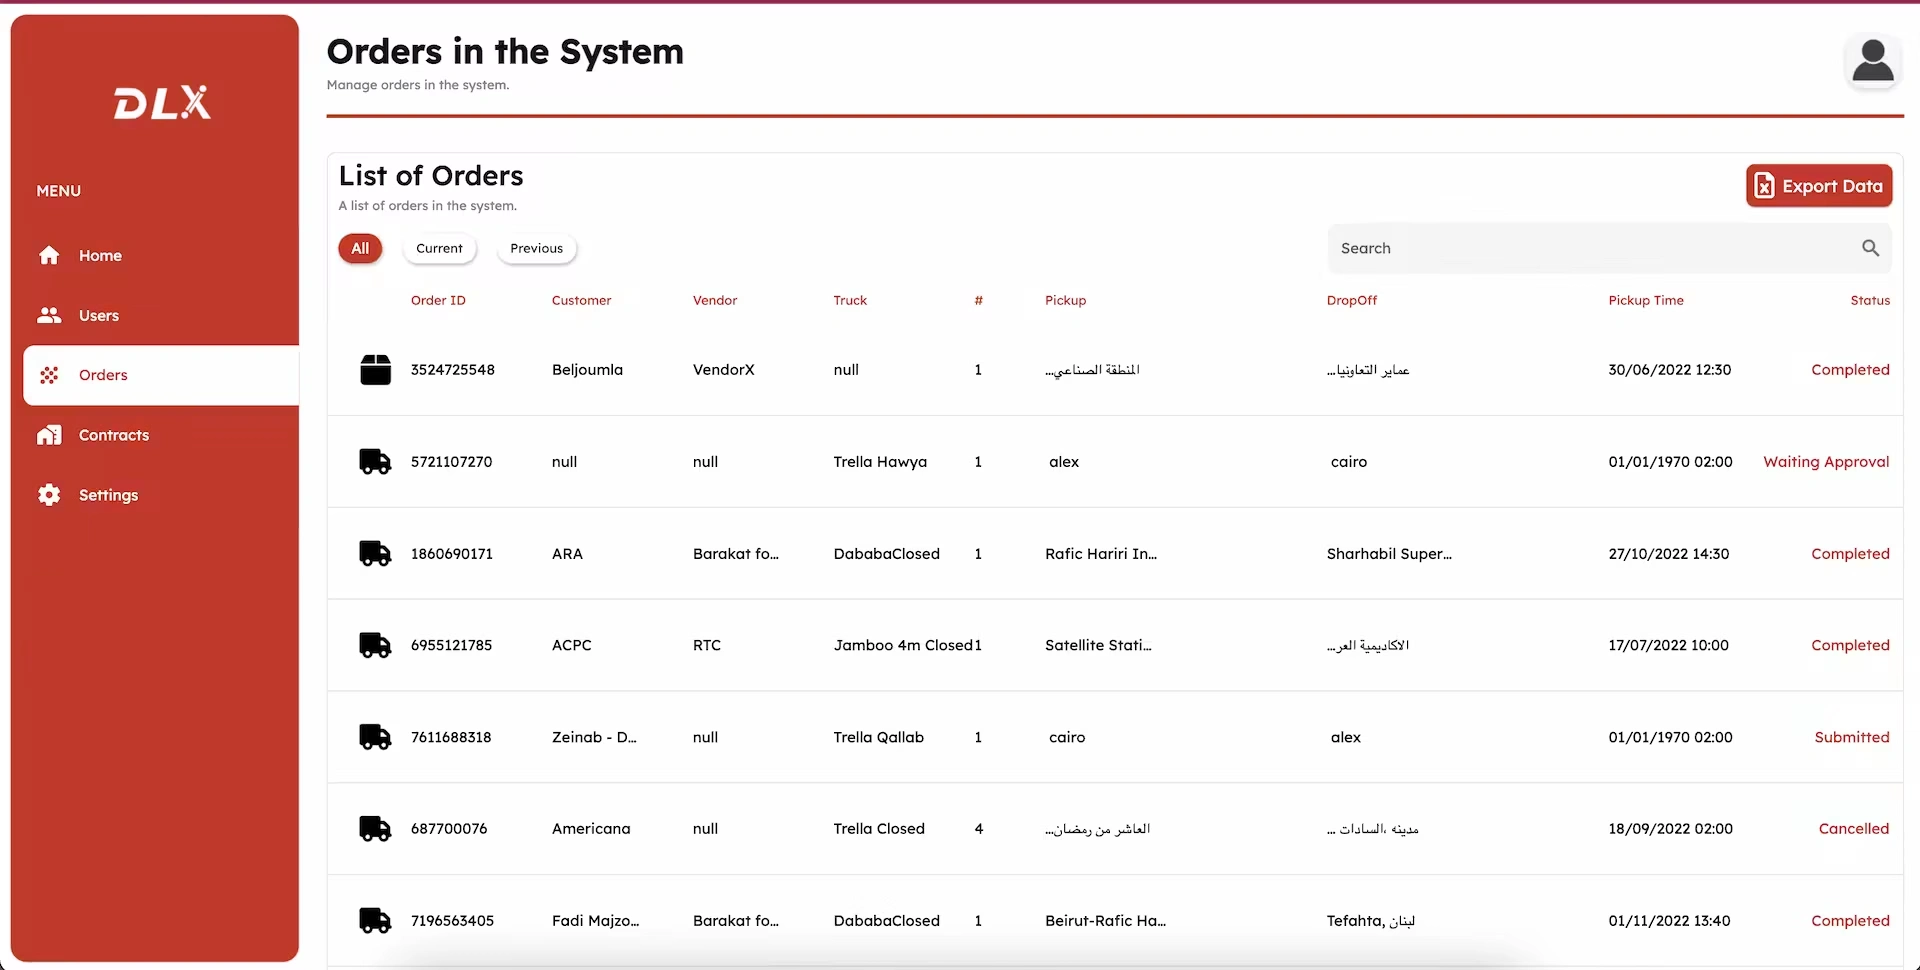Select the All orders filter

coord(360,248)
